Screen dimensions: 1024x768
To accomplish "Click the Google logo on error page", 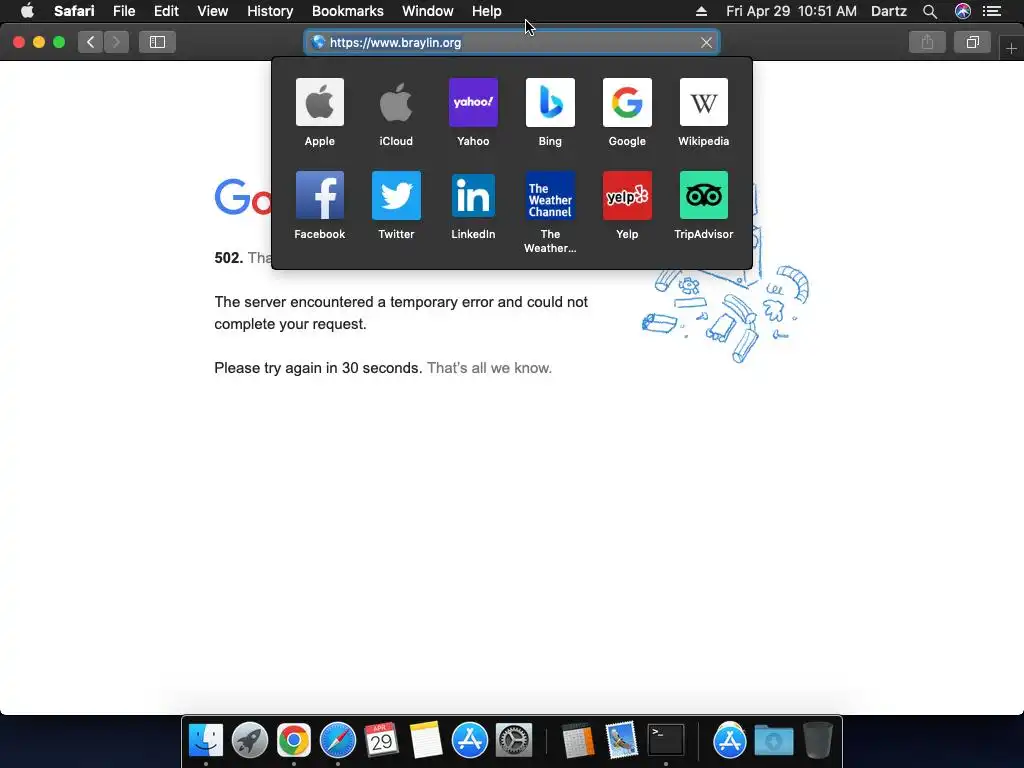I will (x=243, y=197).
